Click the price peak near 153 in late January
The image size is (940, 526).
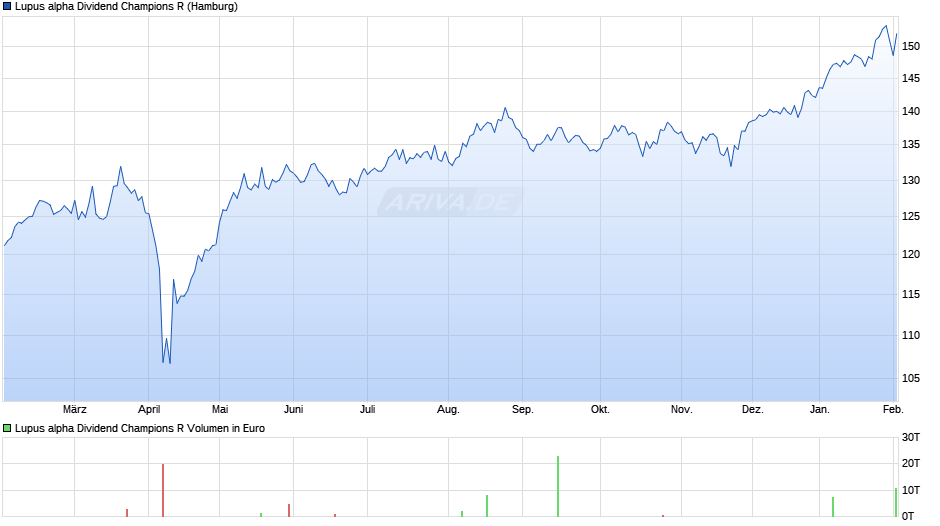886,26
